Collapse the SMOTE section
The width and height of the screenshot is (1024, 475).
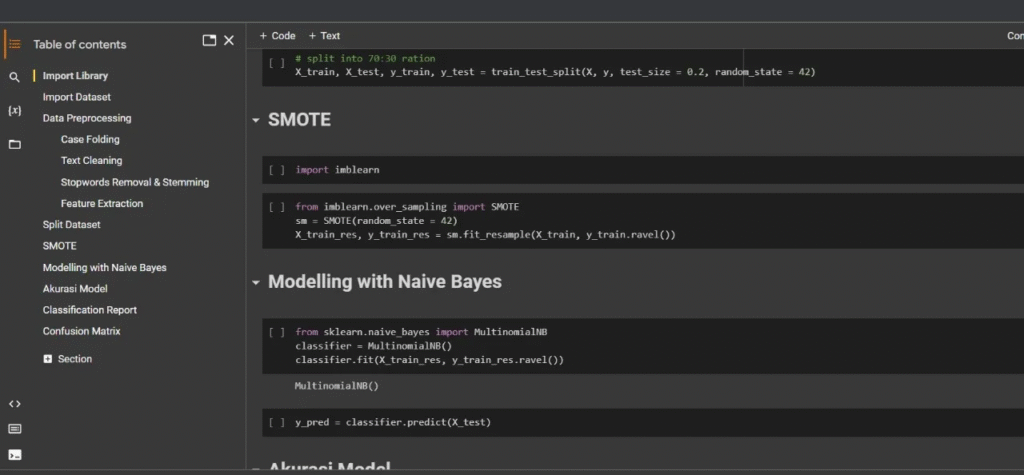256,120
